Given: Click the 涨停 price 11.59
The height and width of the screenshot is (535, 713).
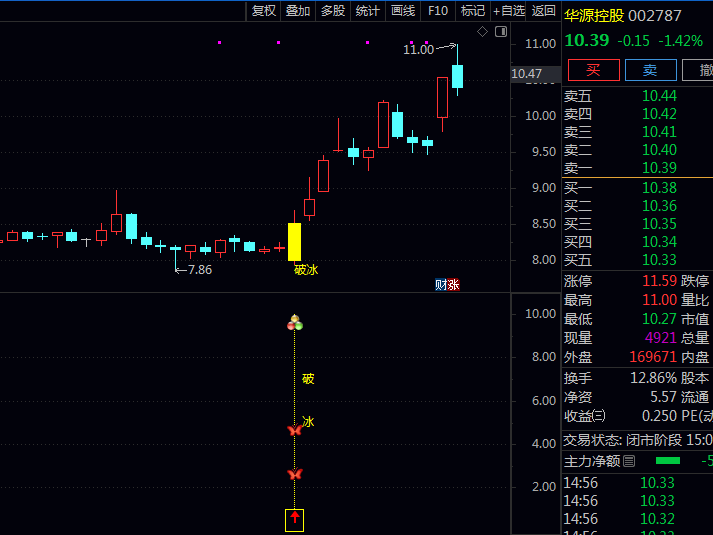Looking at the screenshot, I should (x=659, y=281).
